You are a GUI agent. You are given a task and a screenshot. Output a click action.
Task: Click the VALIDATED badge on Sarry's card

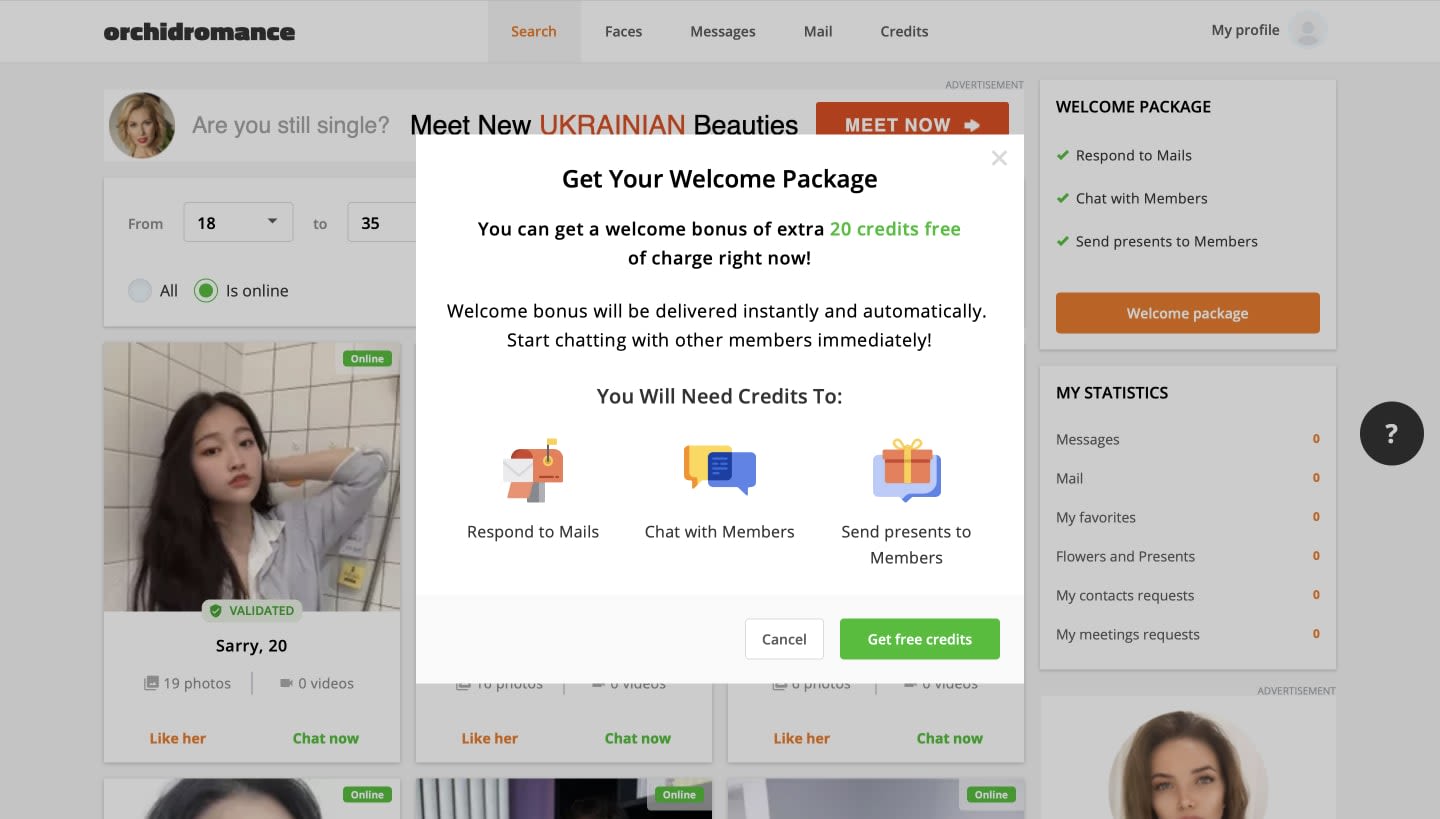tap(252, 610)
